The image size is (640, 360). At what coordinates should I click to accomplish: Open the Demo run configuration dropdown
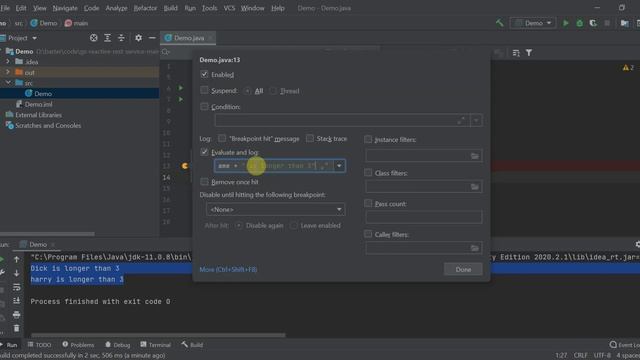[533, 23]
